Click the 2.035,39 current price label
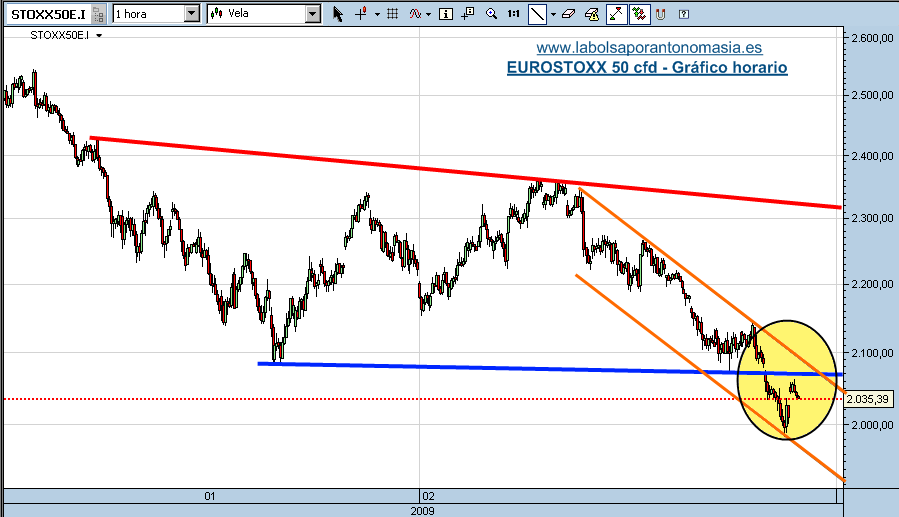The width and height of the screenshot is (899, 517). point(868,399)
